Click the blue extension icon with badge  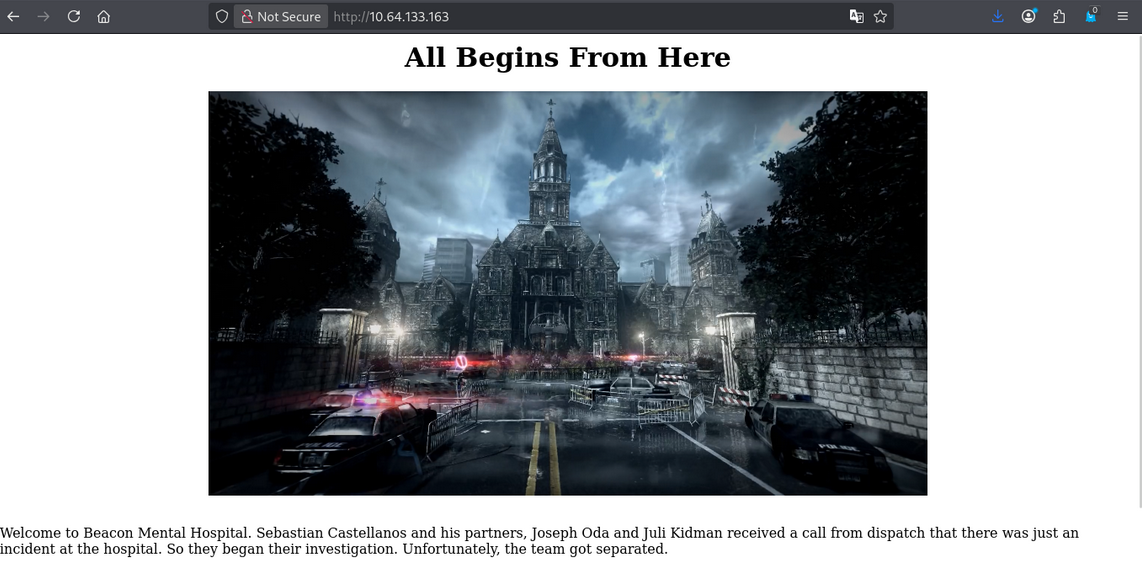(x=1091, y=17)
